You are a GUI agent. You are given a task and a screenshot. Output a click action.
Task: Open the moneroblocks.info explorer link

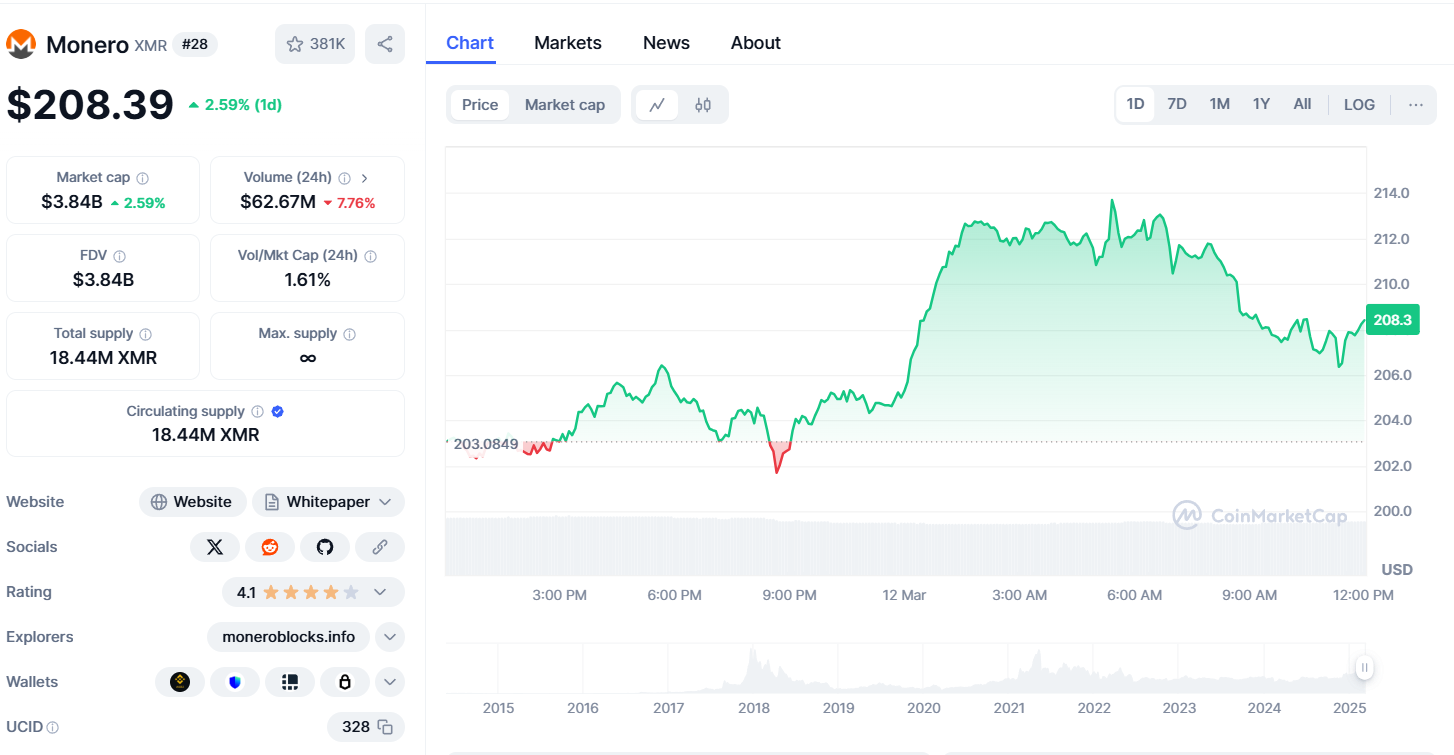coord(288,636)
